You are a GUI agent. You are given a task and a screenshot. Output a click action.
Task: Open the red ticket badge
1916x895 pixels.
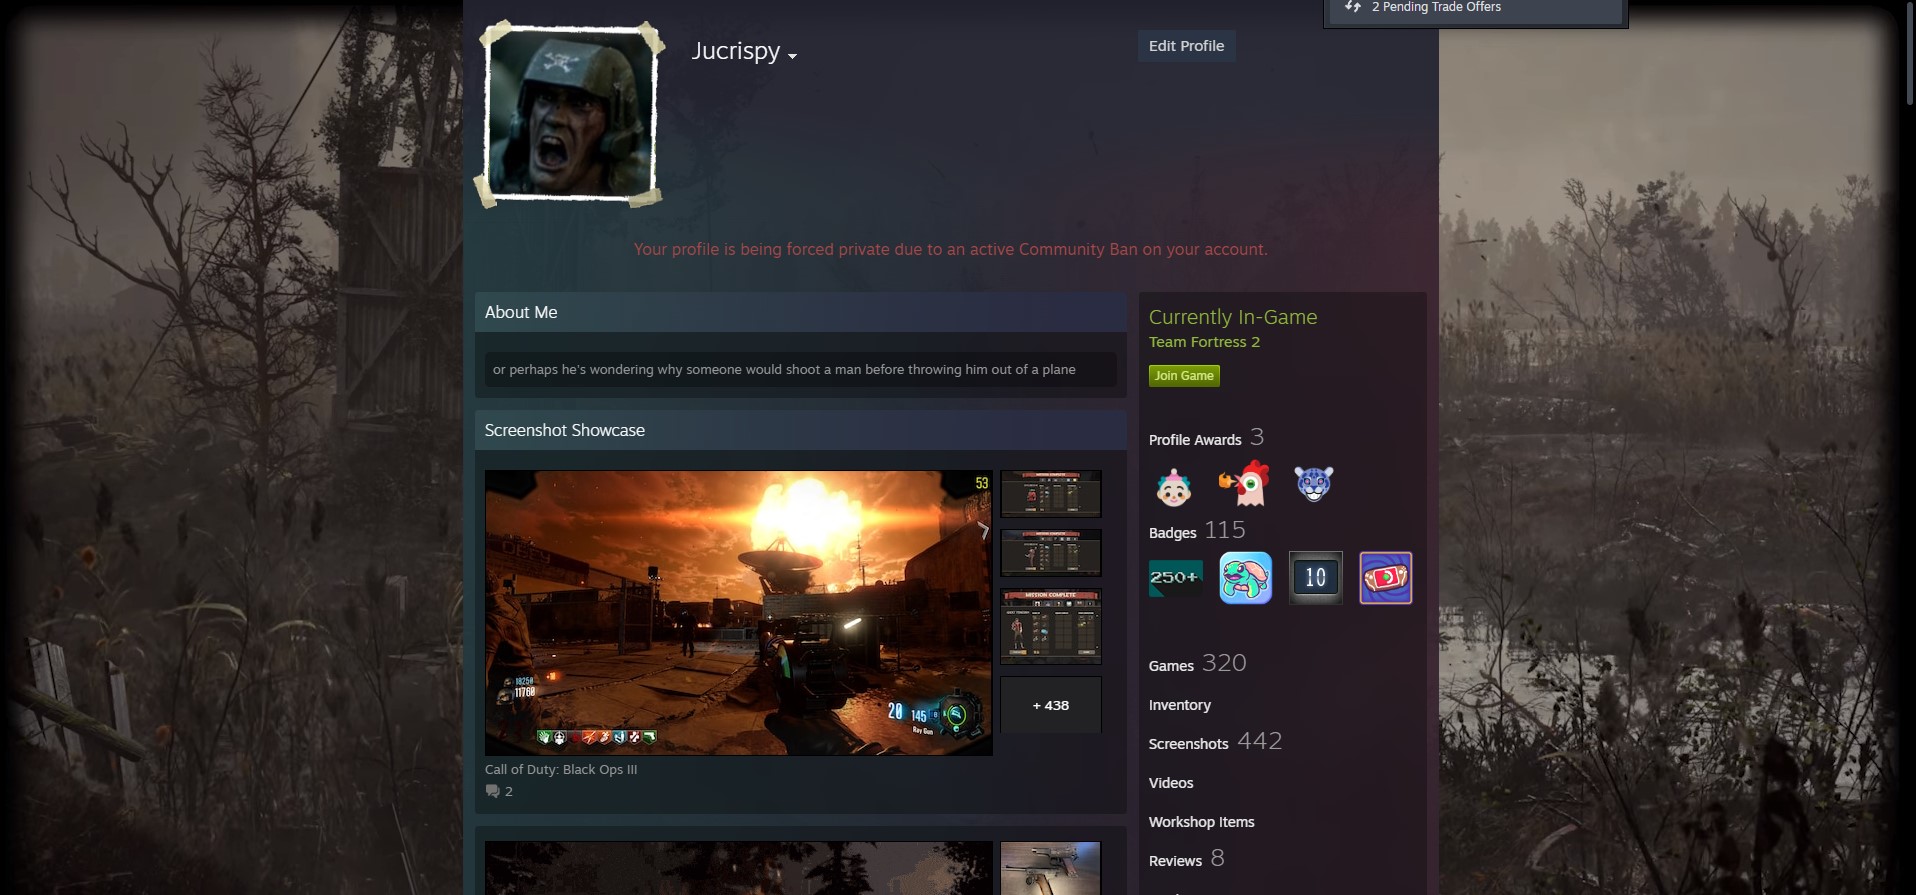pyautogui.click(x=1386, y=578)
